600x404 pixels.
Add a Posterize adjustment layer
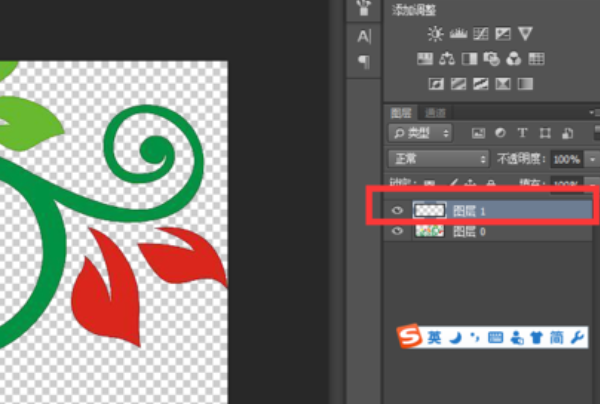[x=458, y=84]
